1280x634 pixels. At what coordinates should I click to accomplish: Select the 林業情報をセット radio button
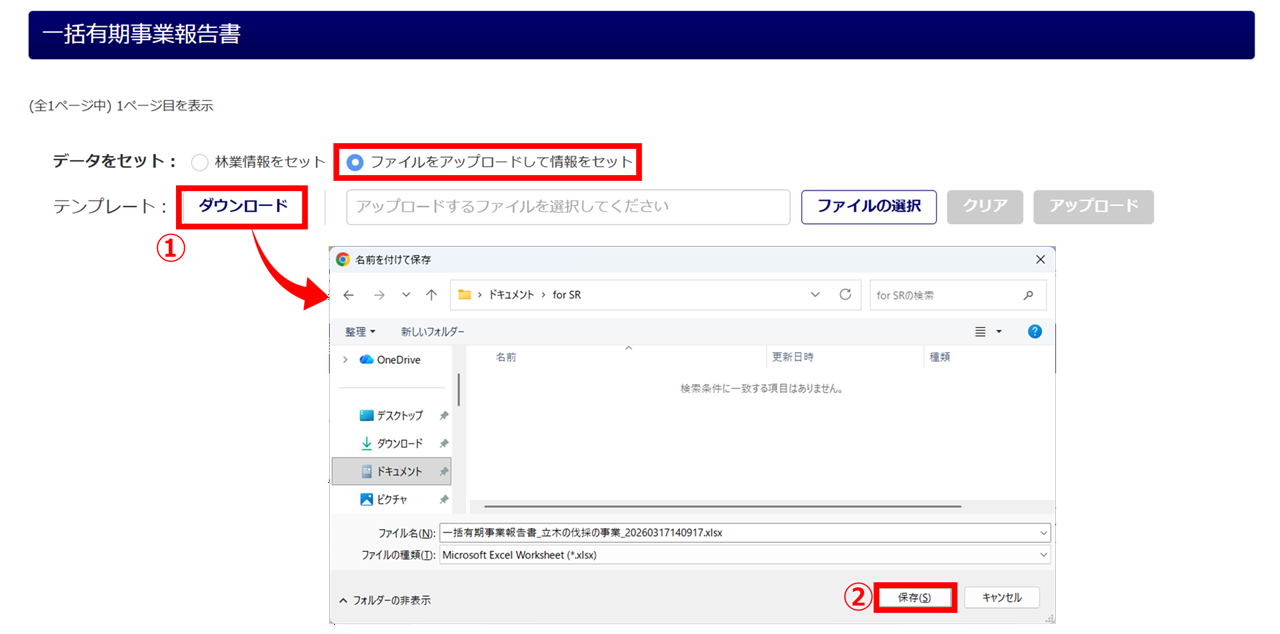200,162
